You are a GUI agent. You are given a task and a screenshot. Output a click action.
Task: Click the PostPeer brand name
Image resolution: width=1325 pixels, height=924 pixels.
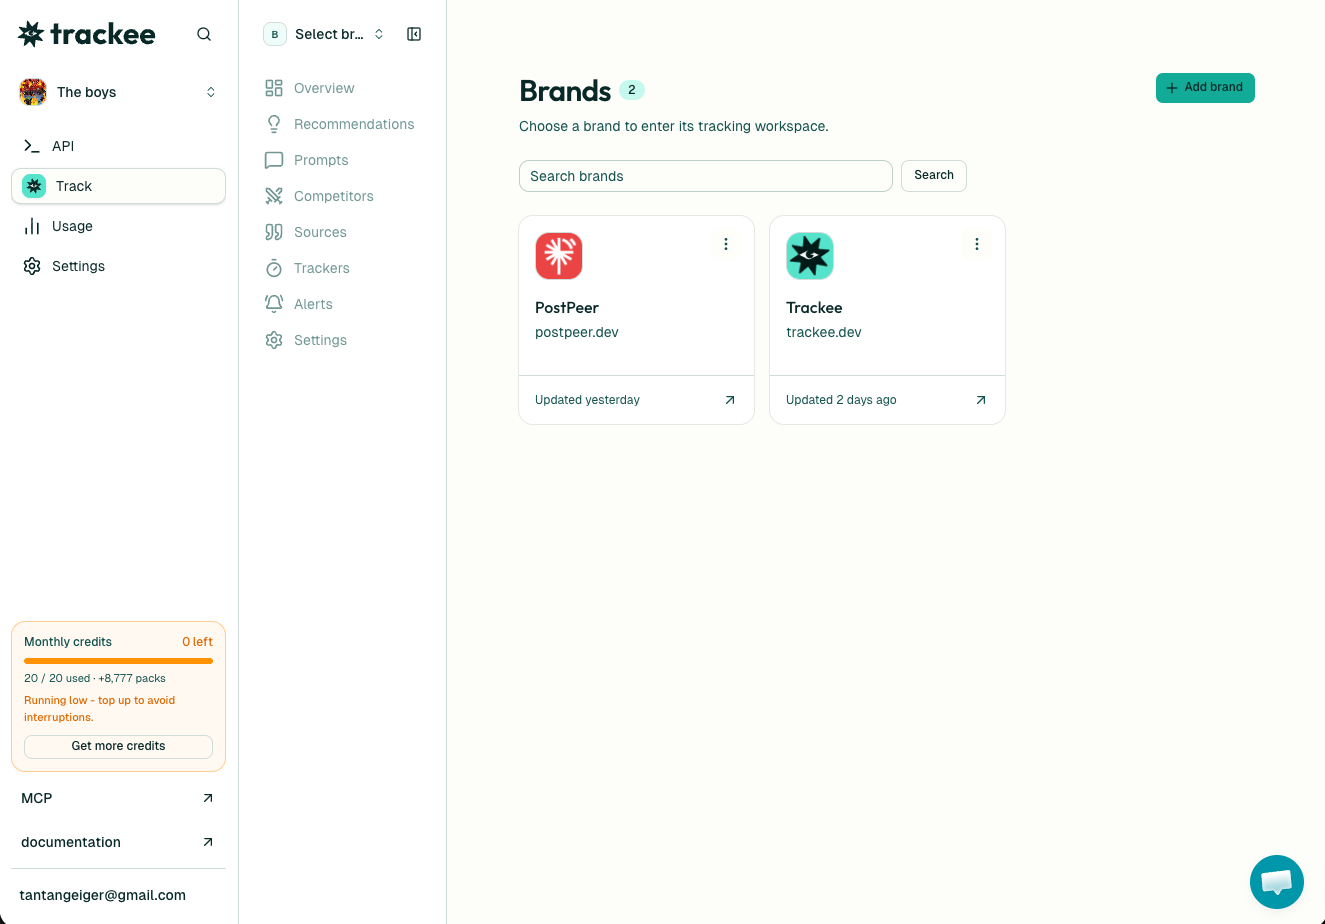click(x=567, y=308)
